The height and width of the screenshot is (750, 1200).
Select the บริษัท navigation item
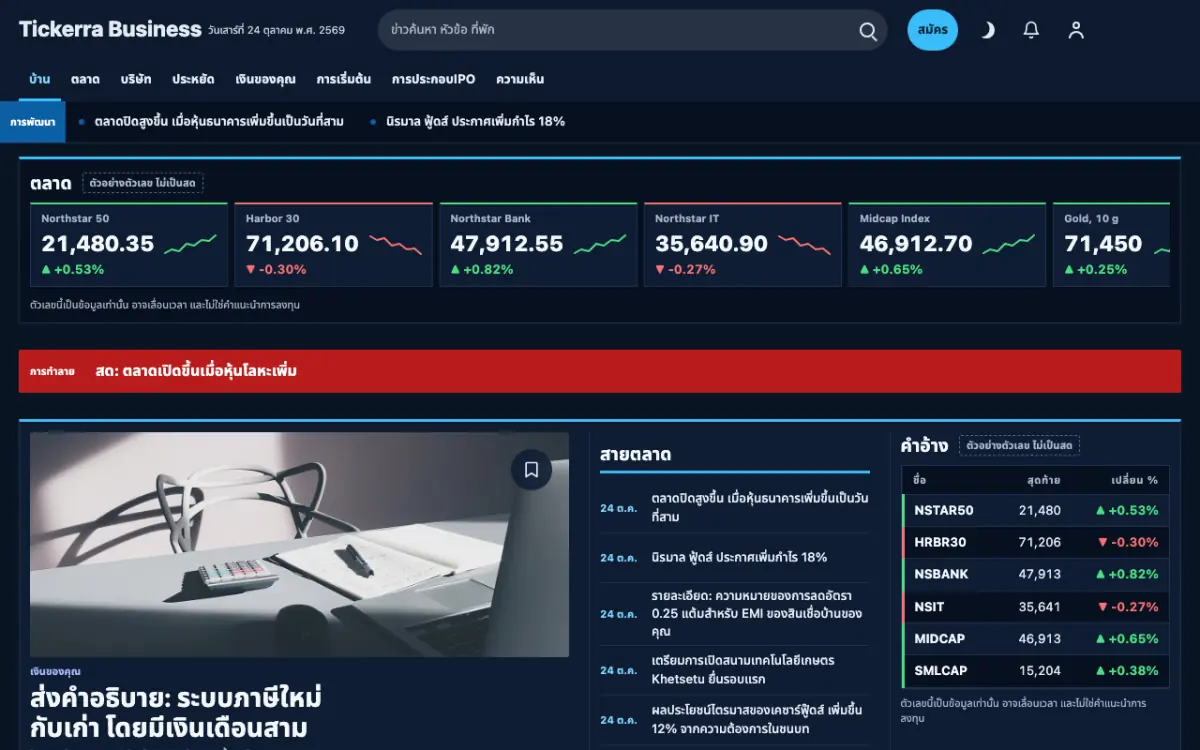point(136,79)
